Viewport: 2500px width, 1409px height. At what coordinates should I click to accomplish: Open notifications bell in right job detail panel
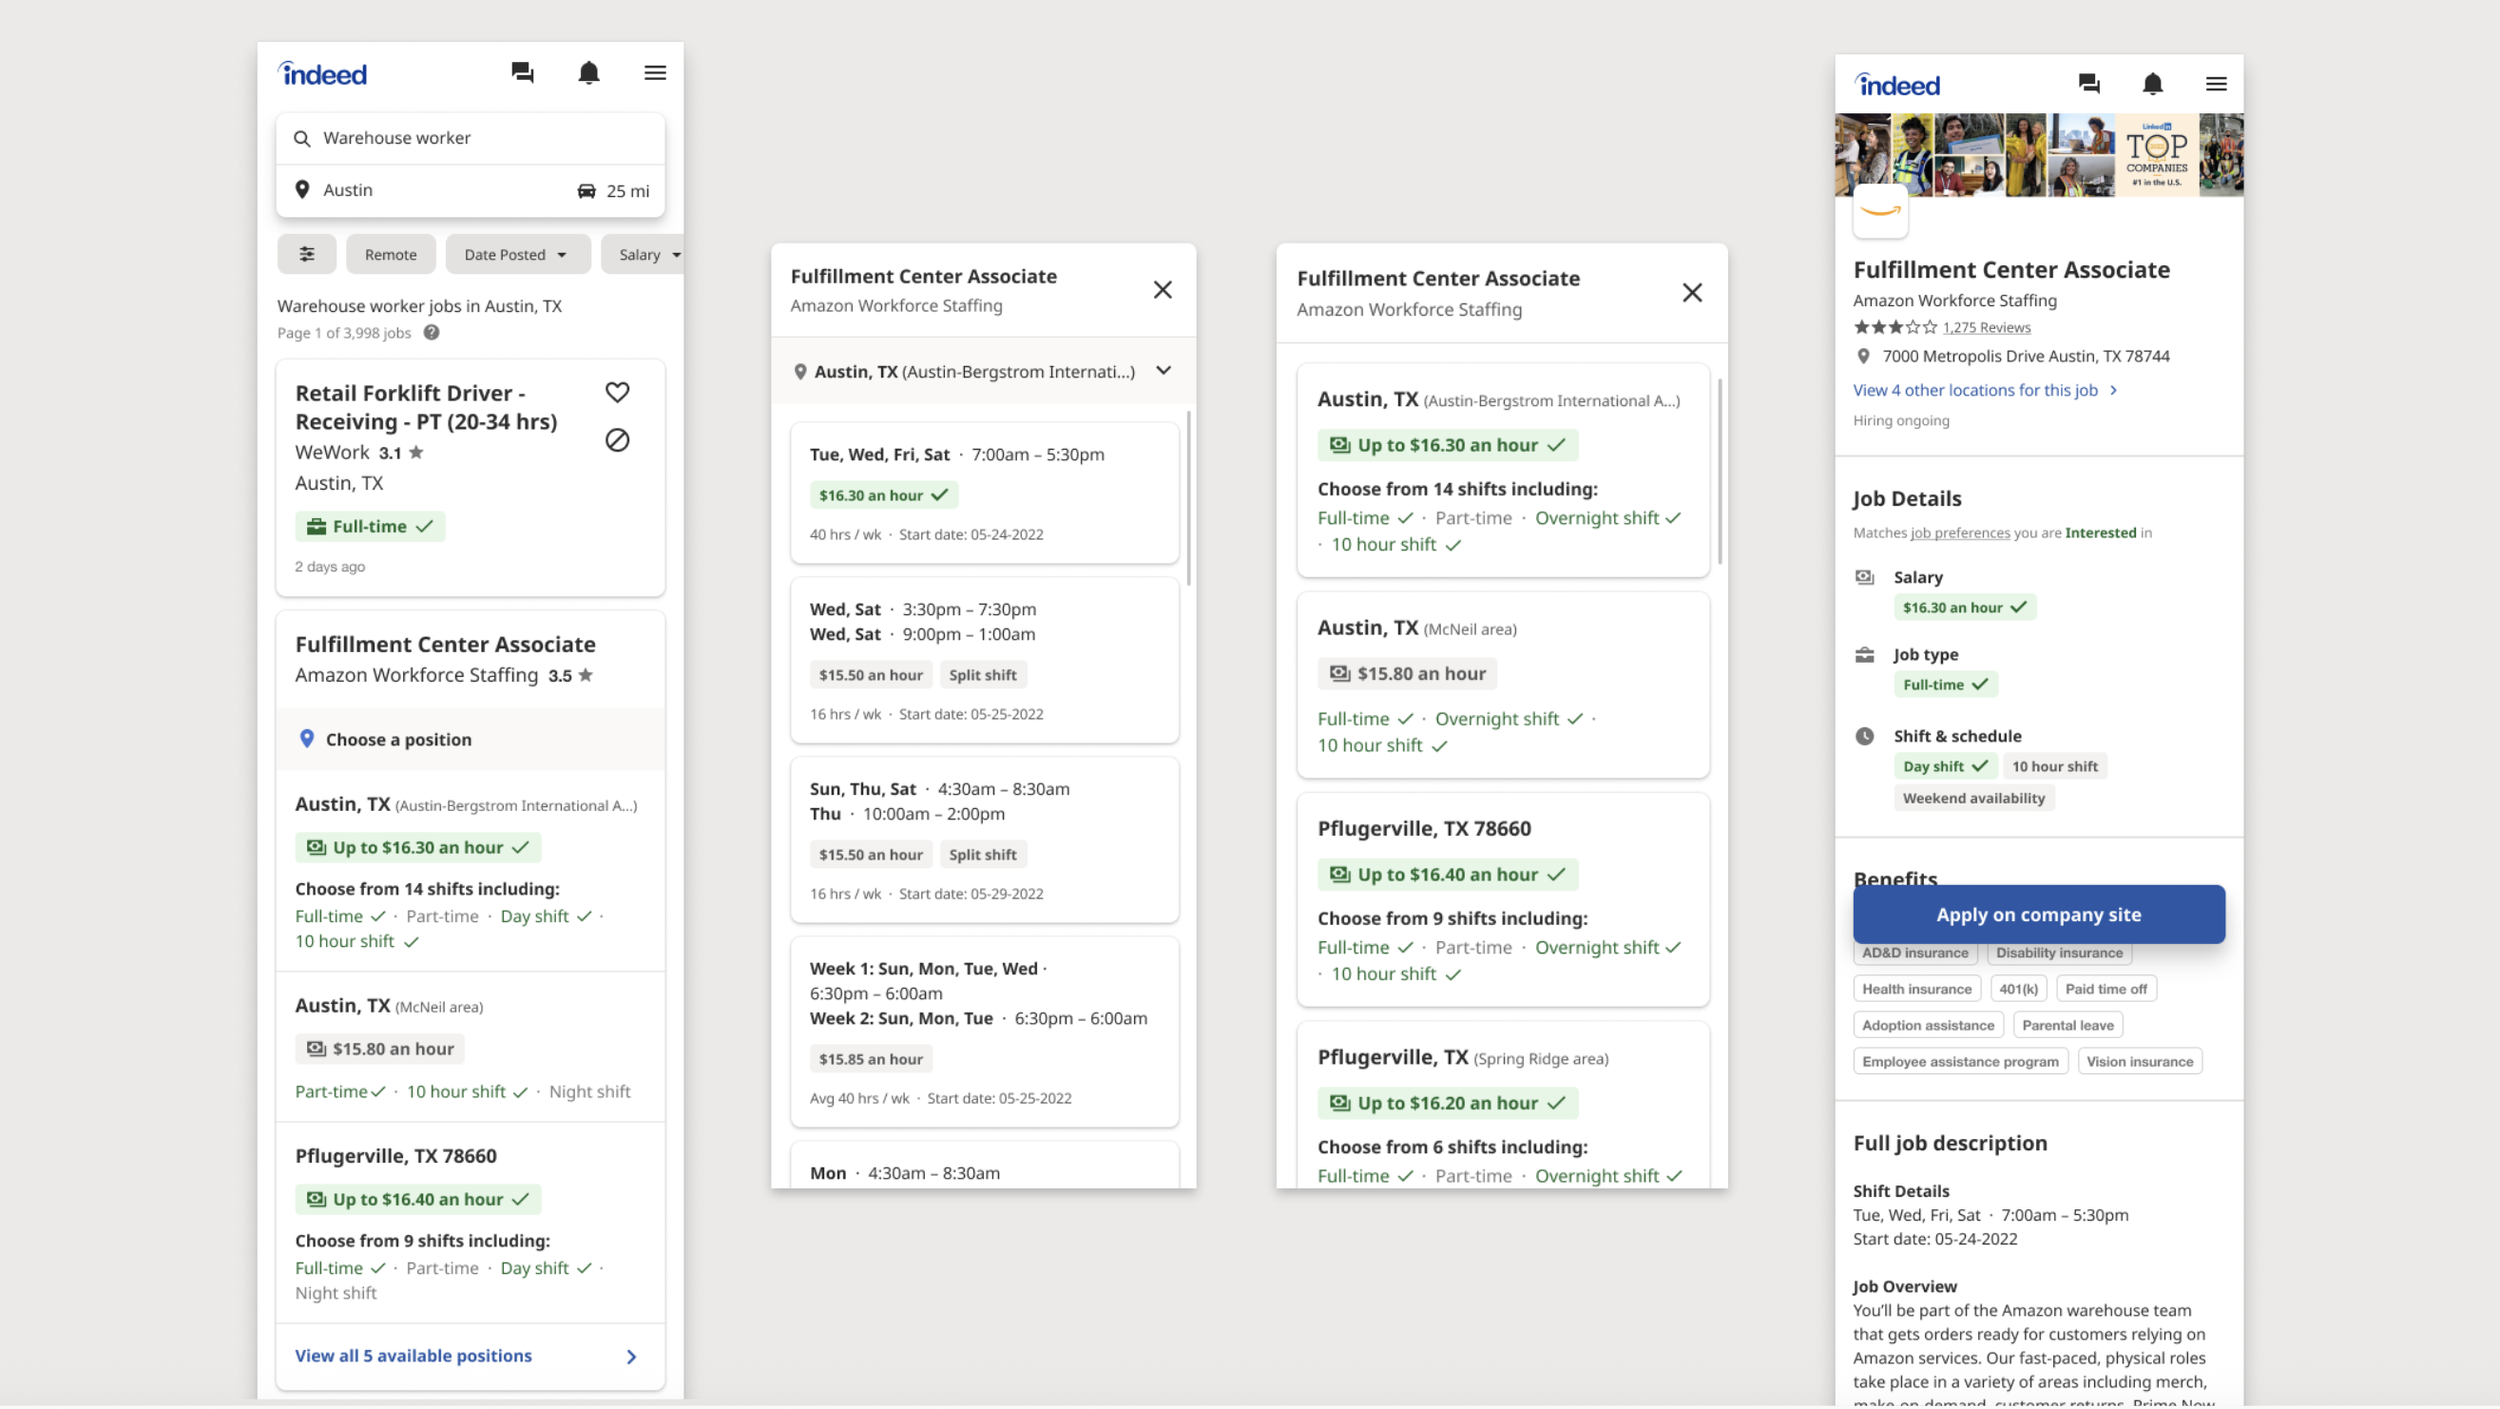coord(2153,84)
